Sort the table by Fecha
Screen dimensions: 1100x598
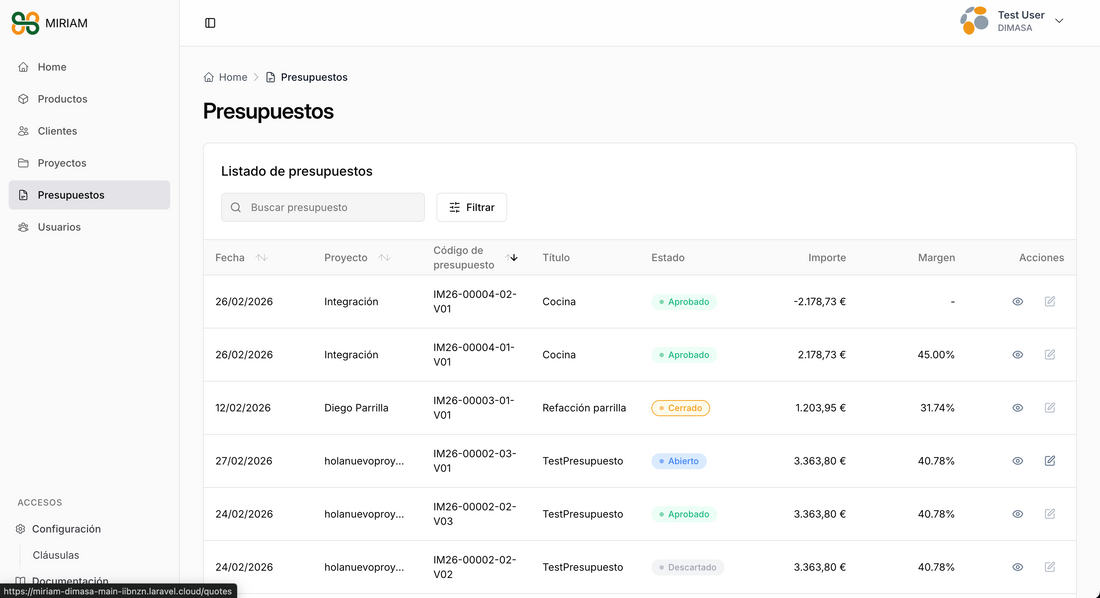(259, 257)
